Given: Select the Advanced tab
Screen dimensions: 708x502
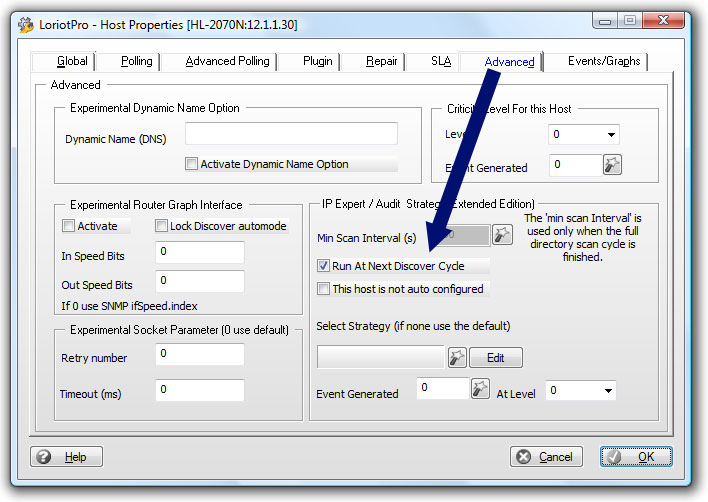Looking at the screenshot, I should (x=501, y=61).
